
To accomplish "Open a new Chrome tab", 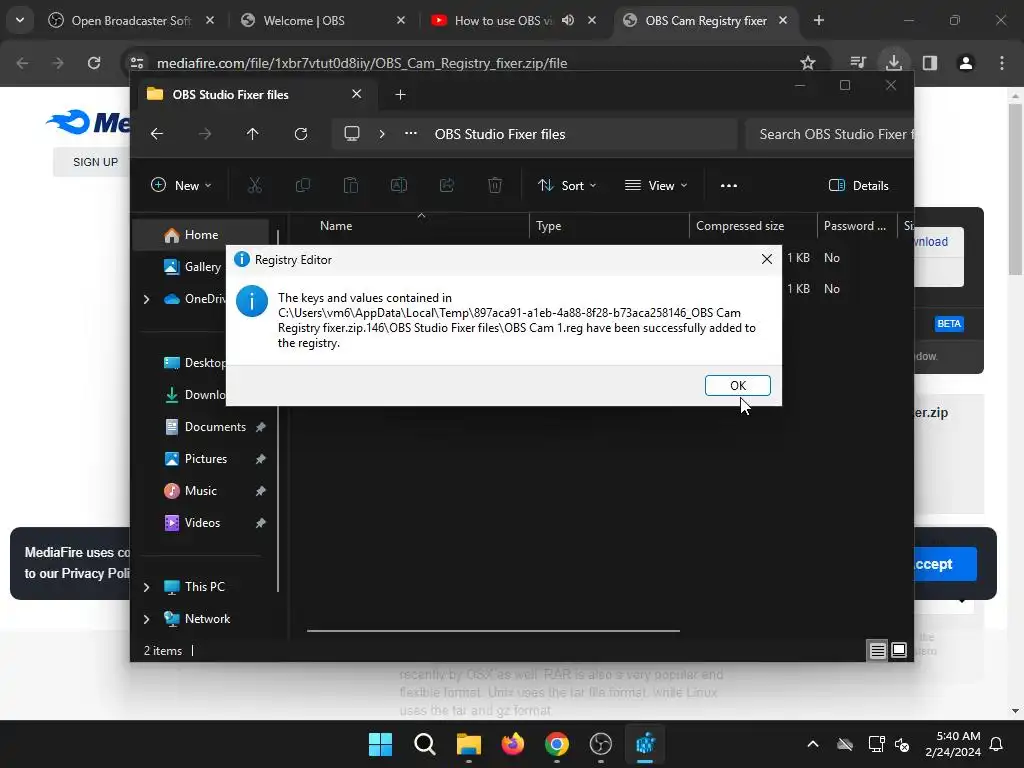I will [x=819, y=20].
